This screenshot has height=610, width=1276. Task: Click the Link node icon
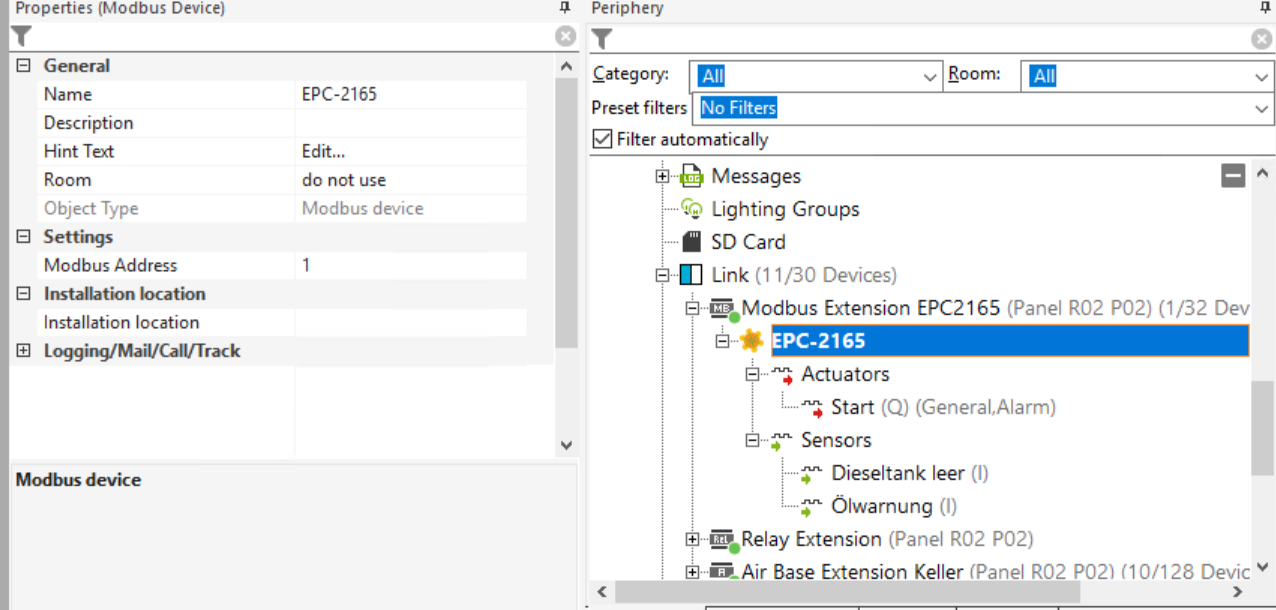coord(691,275)
